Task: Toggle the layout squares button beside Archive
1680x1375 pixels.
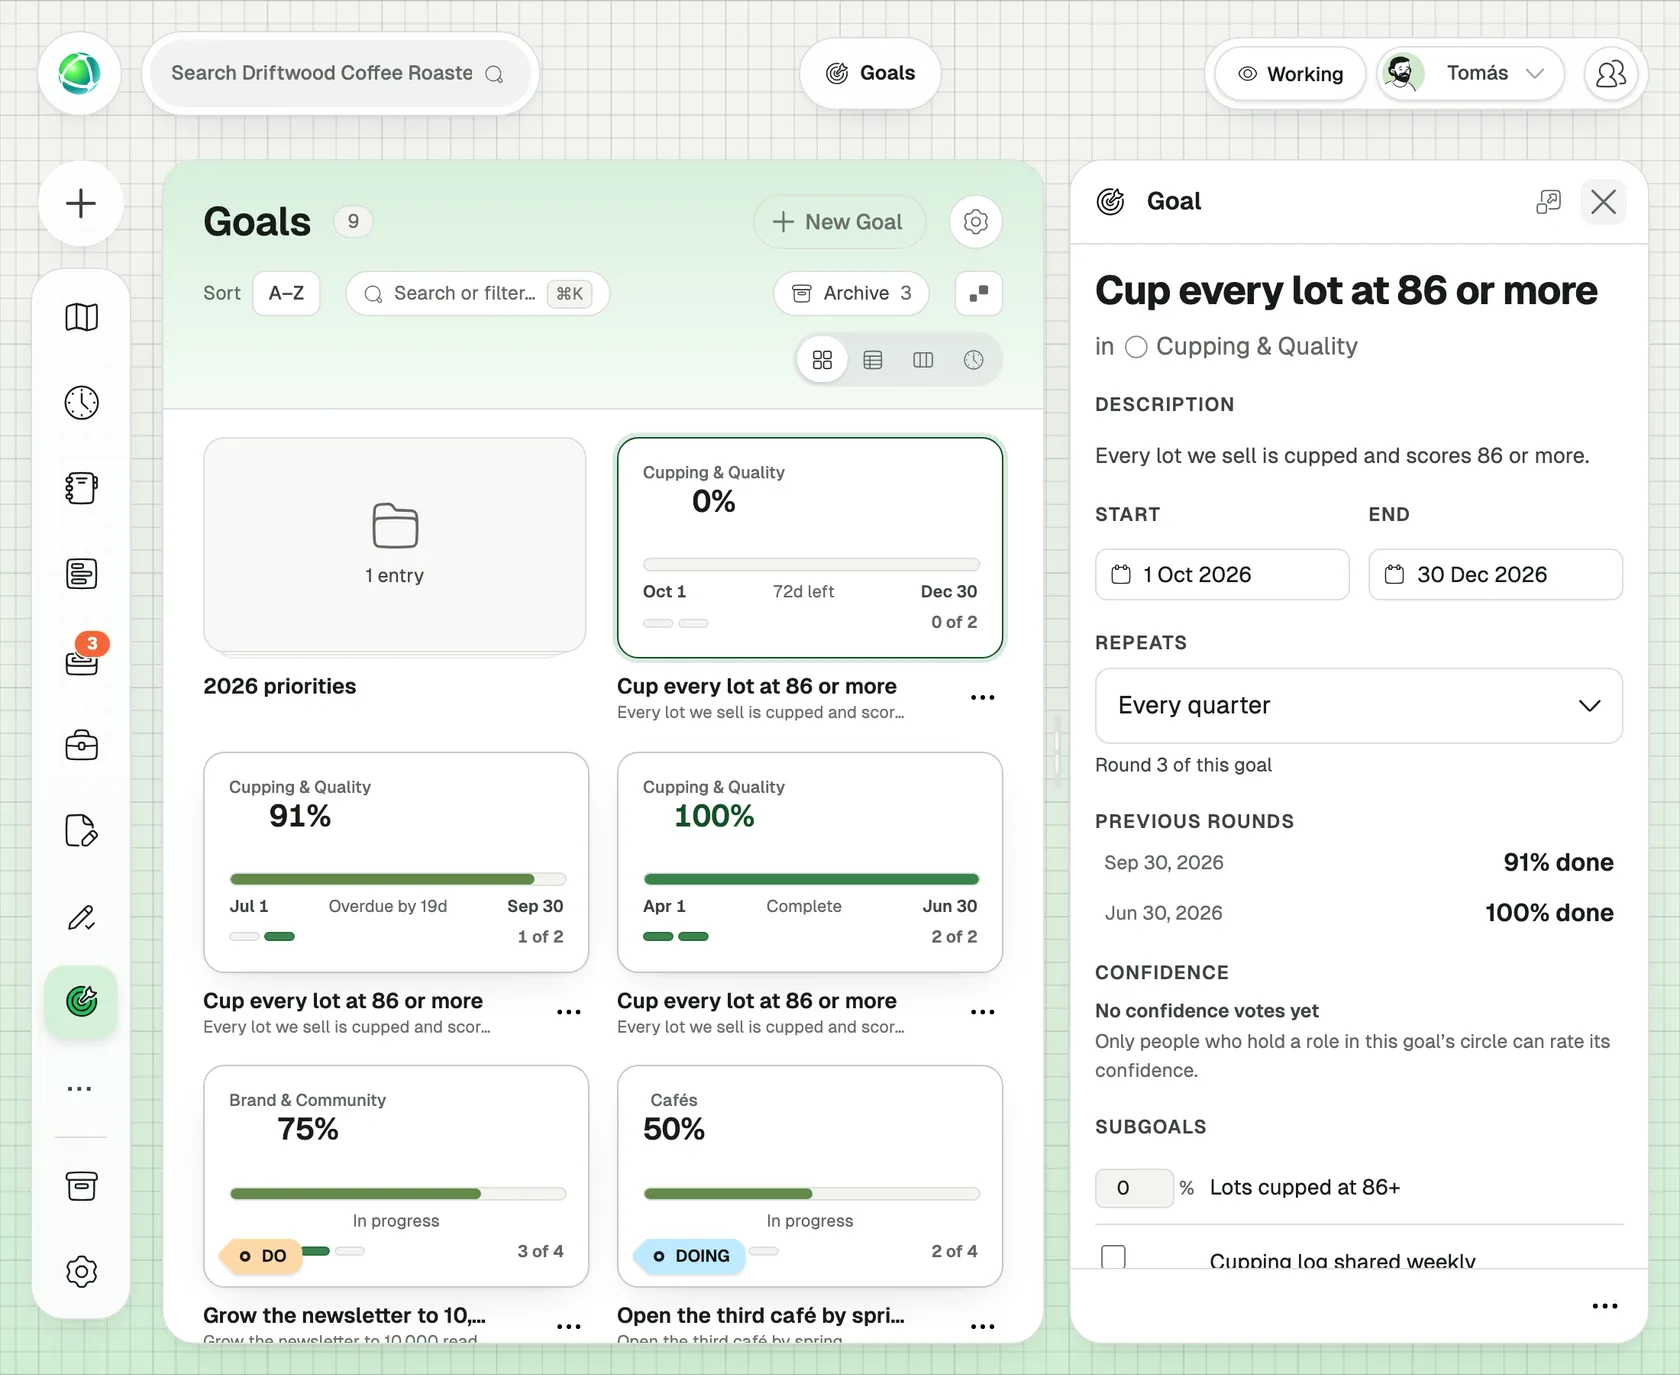Action: tap(979, 293)
